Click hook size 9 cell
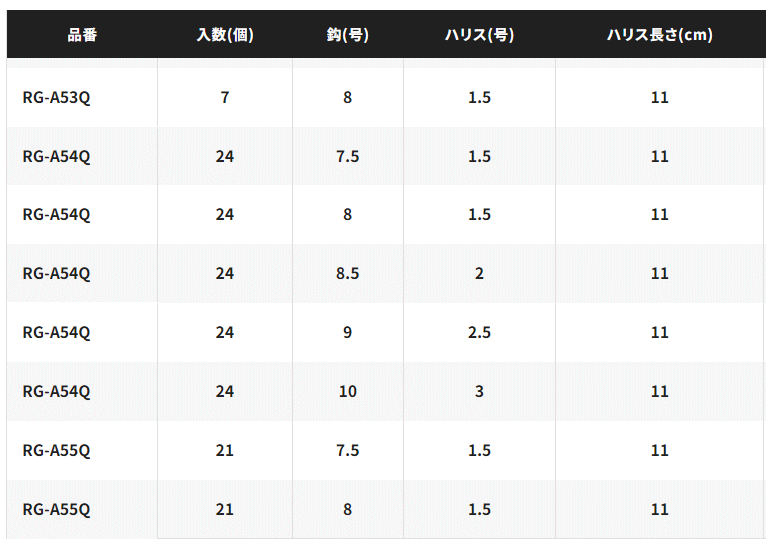Image resolution: width=766 pixels, height=544 pixels. (x=347, y=333)
